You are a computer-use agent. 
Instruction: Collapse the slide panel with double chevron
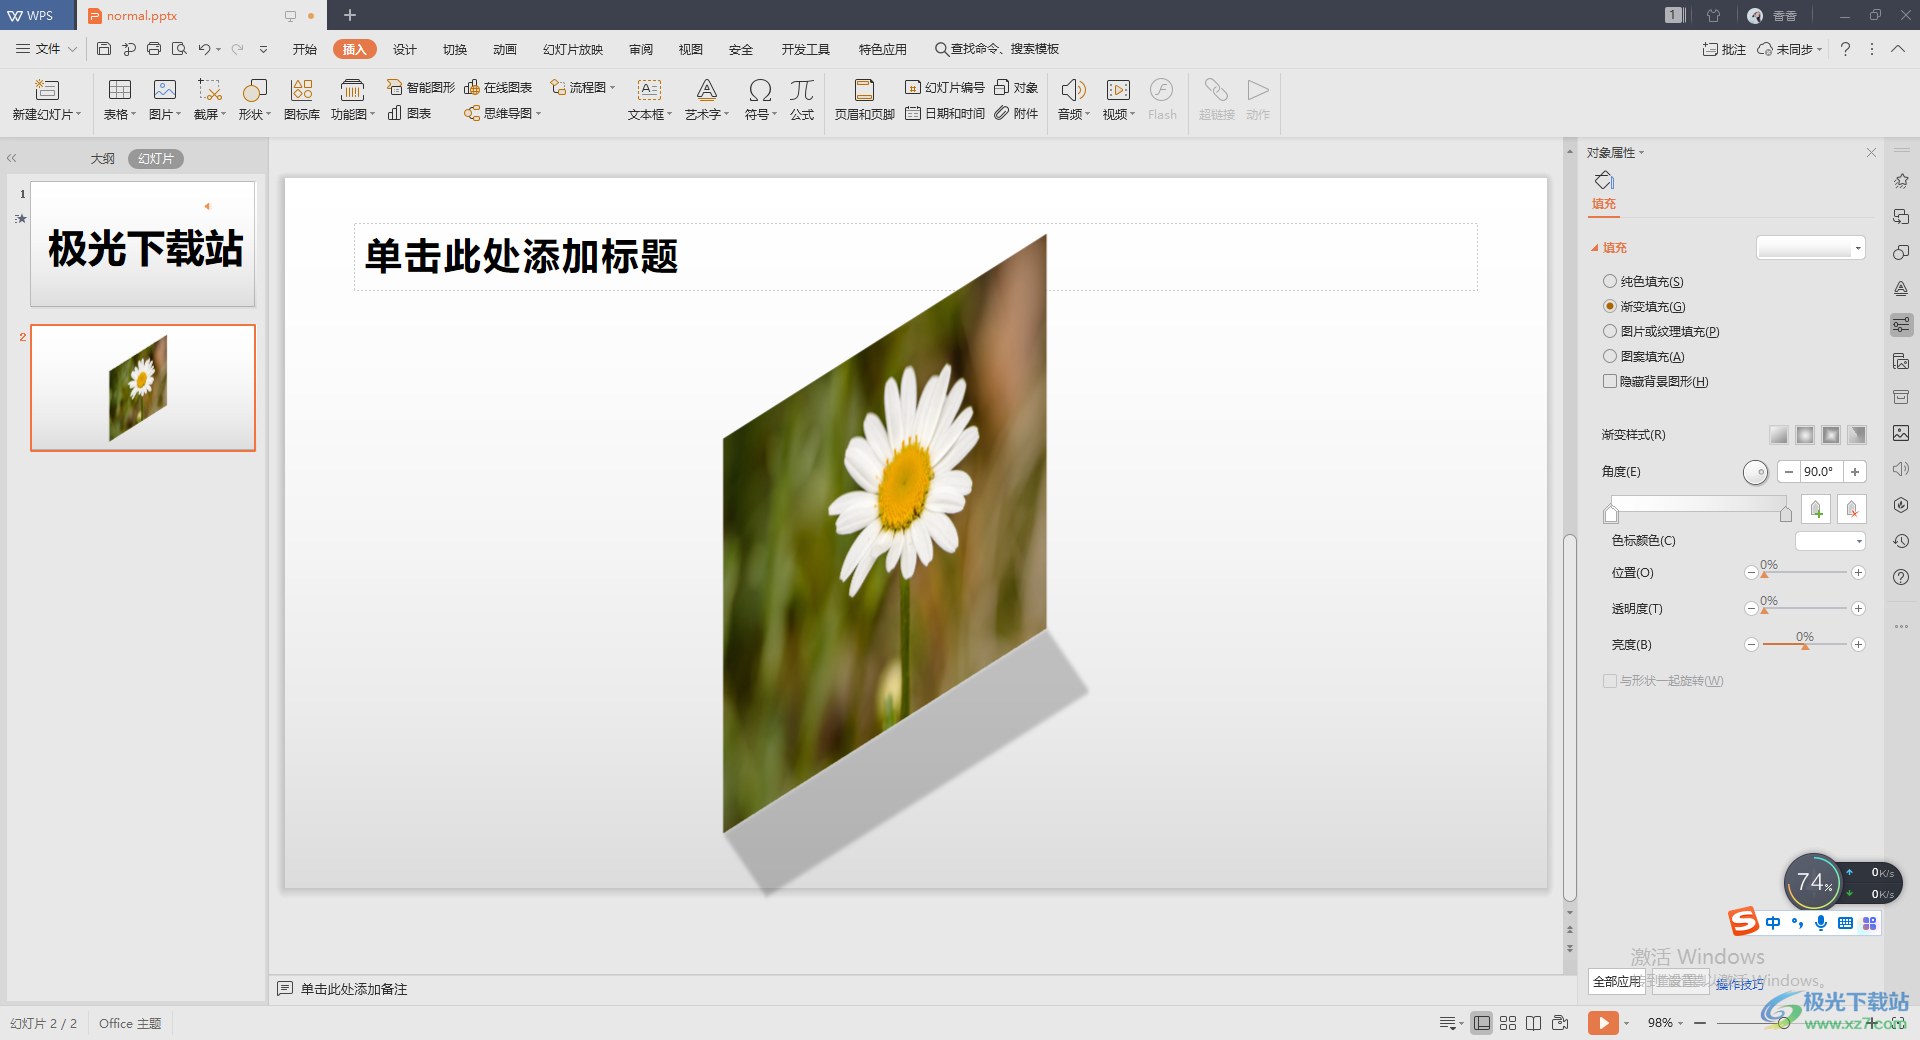click(x=12, y=159)
